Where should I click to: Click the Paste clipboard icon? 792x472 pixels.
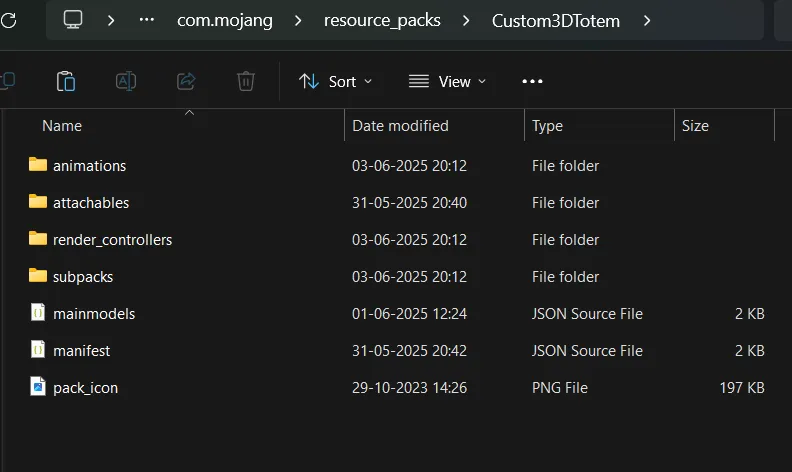pyautogui.click(x=66, y=81)
